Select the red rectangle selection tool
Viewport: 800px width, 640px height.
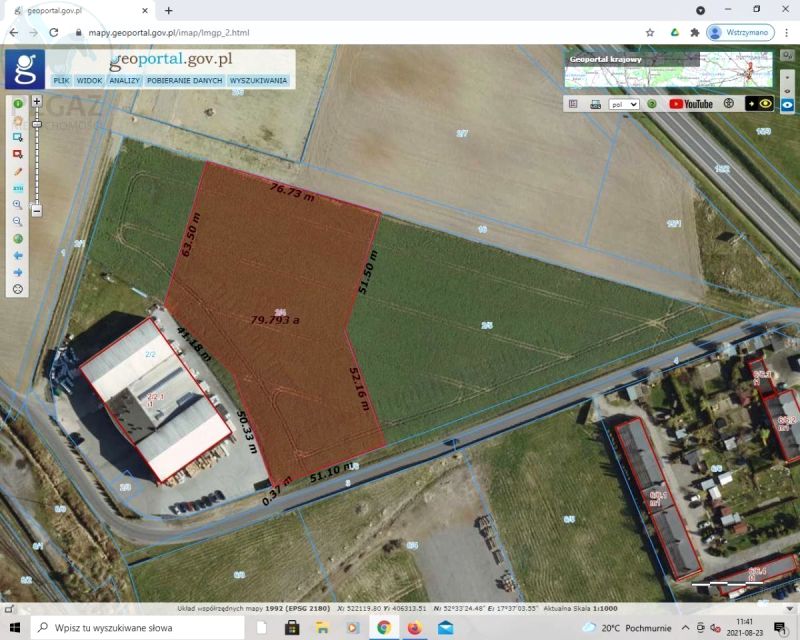coord(18,154)
